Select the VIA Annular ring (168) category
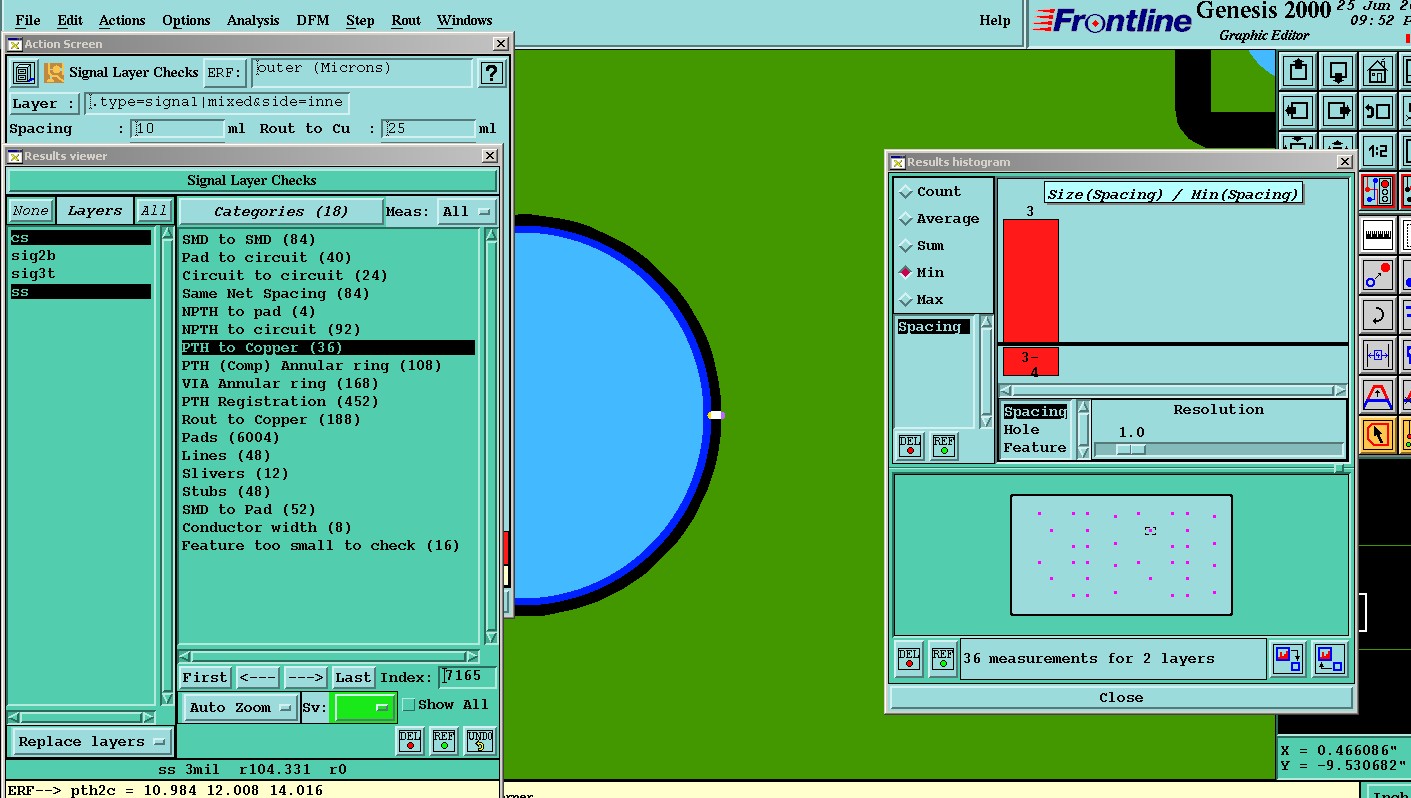Screen dimensions: 1411x798 click(x=280, y=383)
